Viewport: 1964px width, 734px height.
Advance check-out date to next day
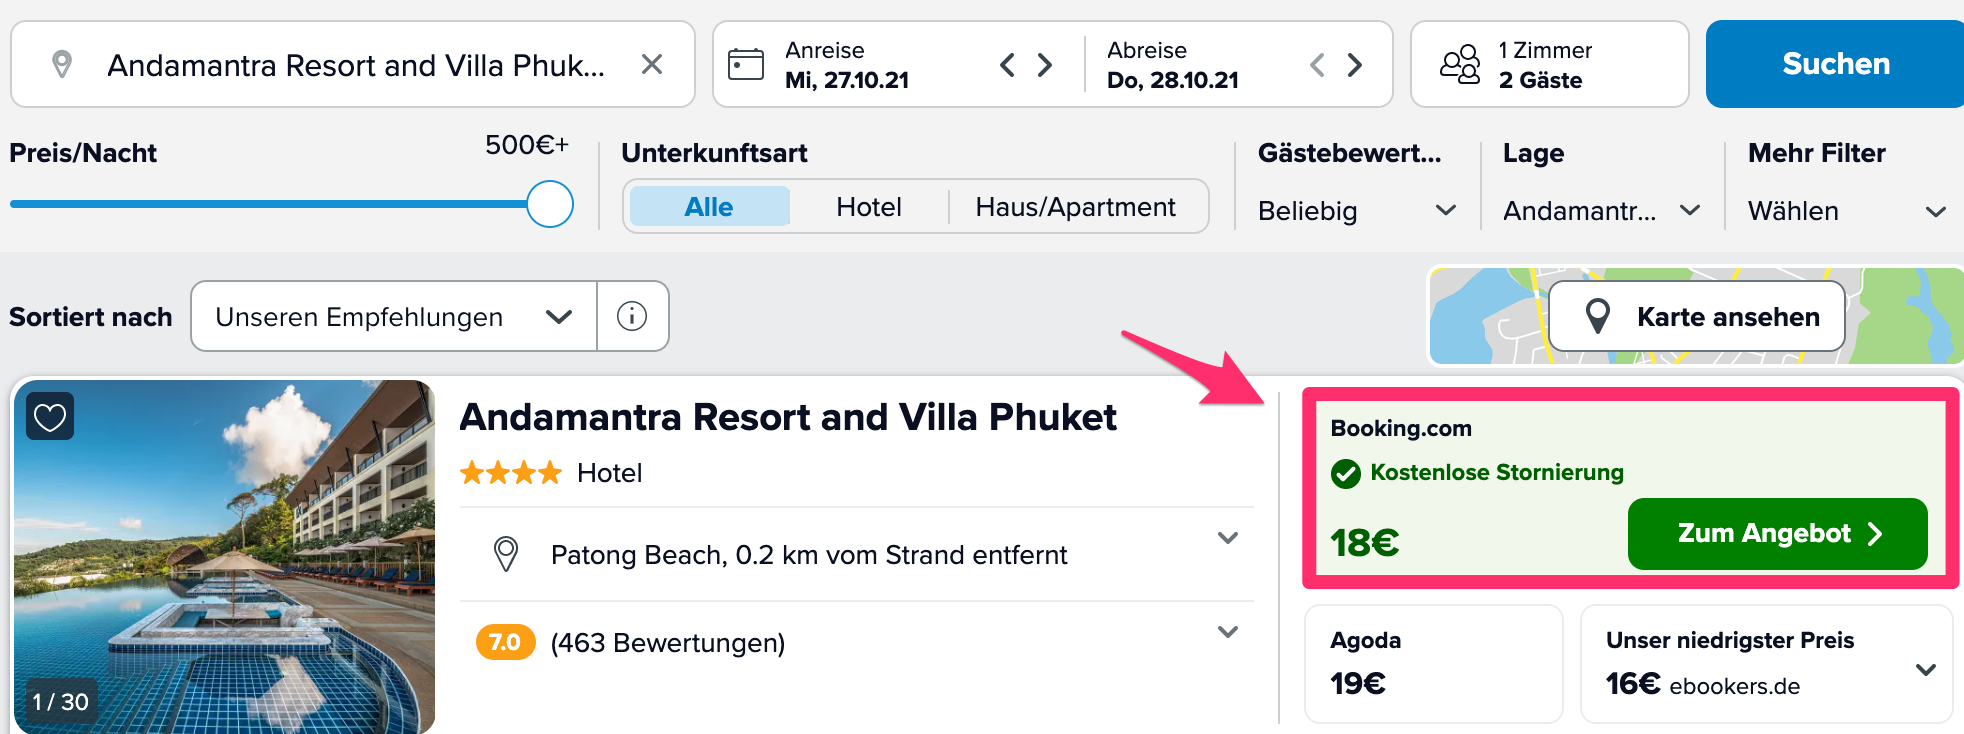1355,65
